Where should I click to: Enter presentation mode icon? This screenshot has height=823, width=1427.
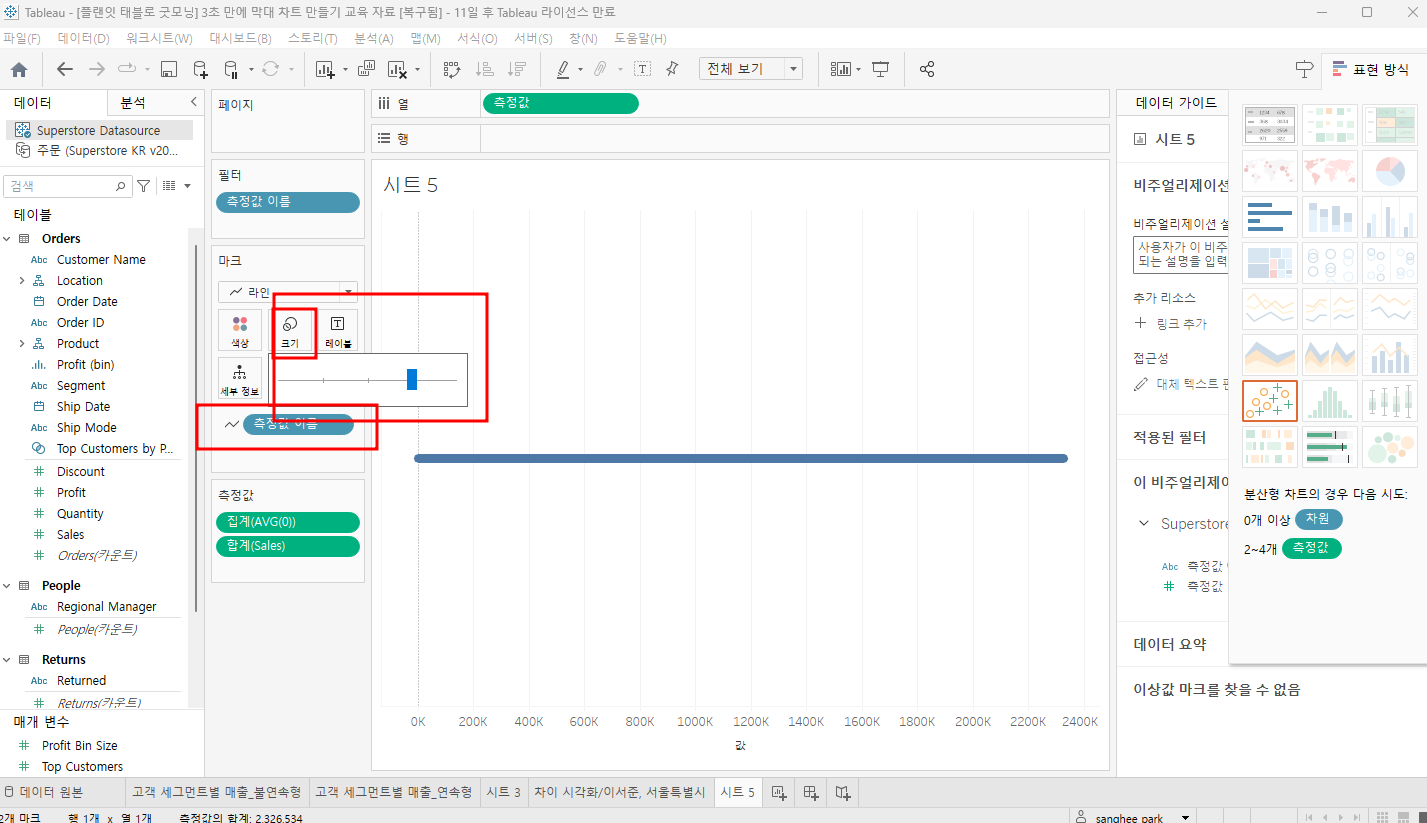881,69
